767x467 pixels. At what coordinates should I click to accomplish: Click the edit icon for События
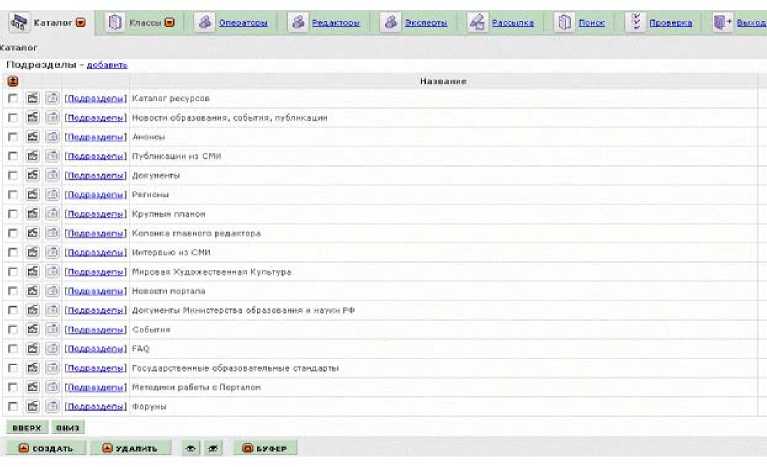click(33, 329)
